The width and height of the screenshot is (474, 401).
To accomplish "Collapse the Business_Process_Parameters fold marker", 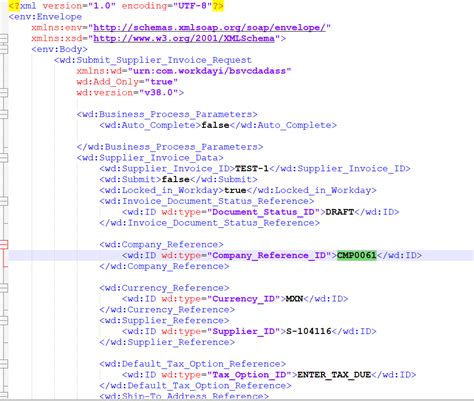I will pyautogui.click(x=3, y=114).
